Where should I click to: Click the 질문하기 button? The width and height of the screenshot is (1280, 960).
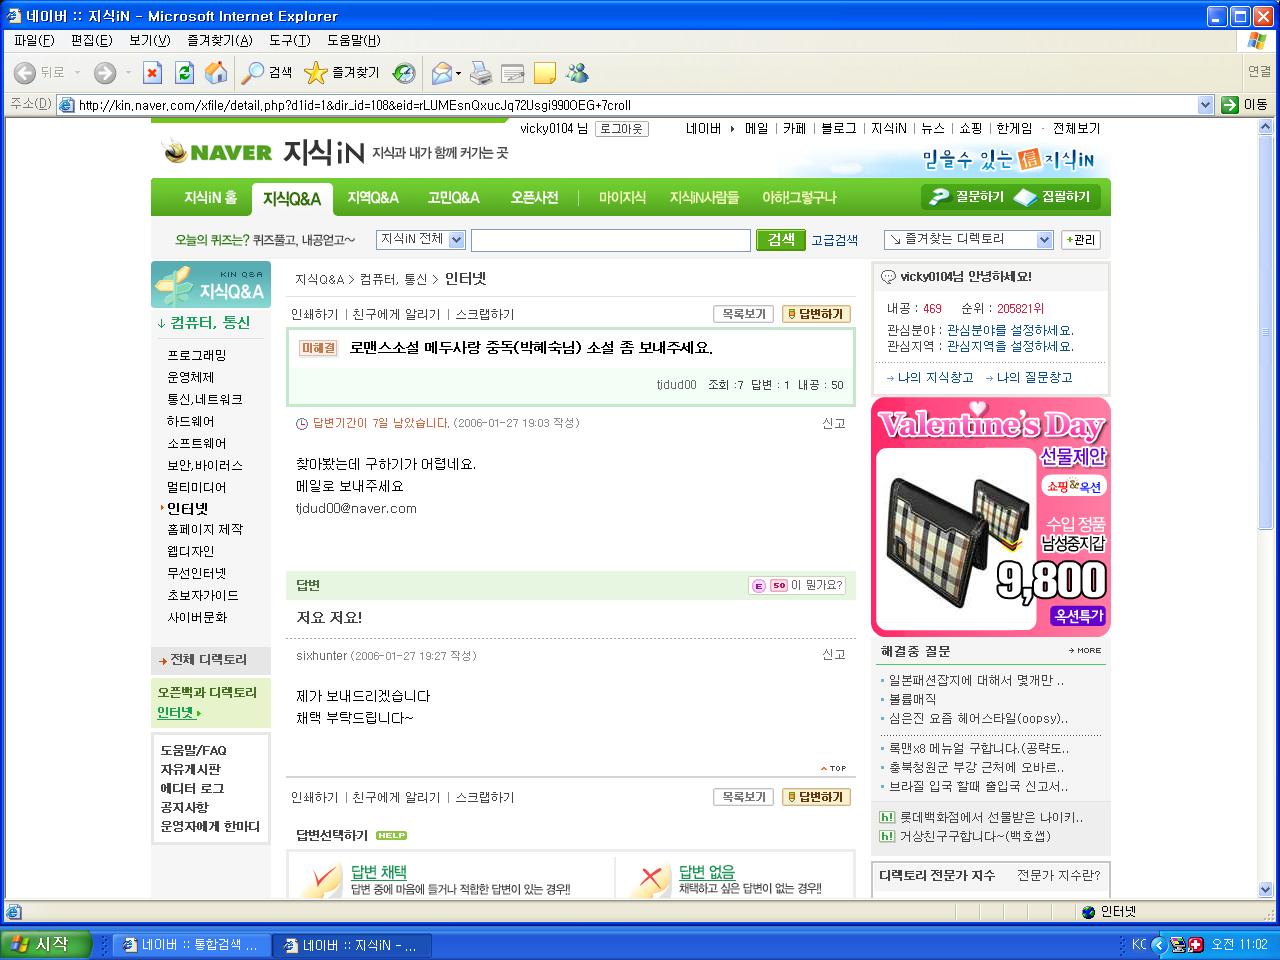(967, 197)
